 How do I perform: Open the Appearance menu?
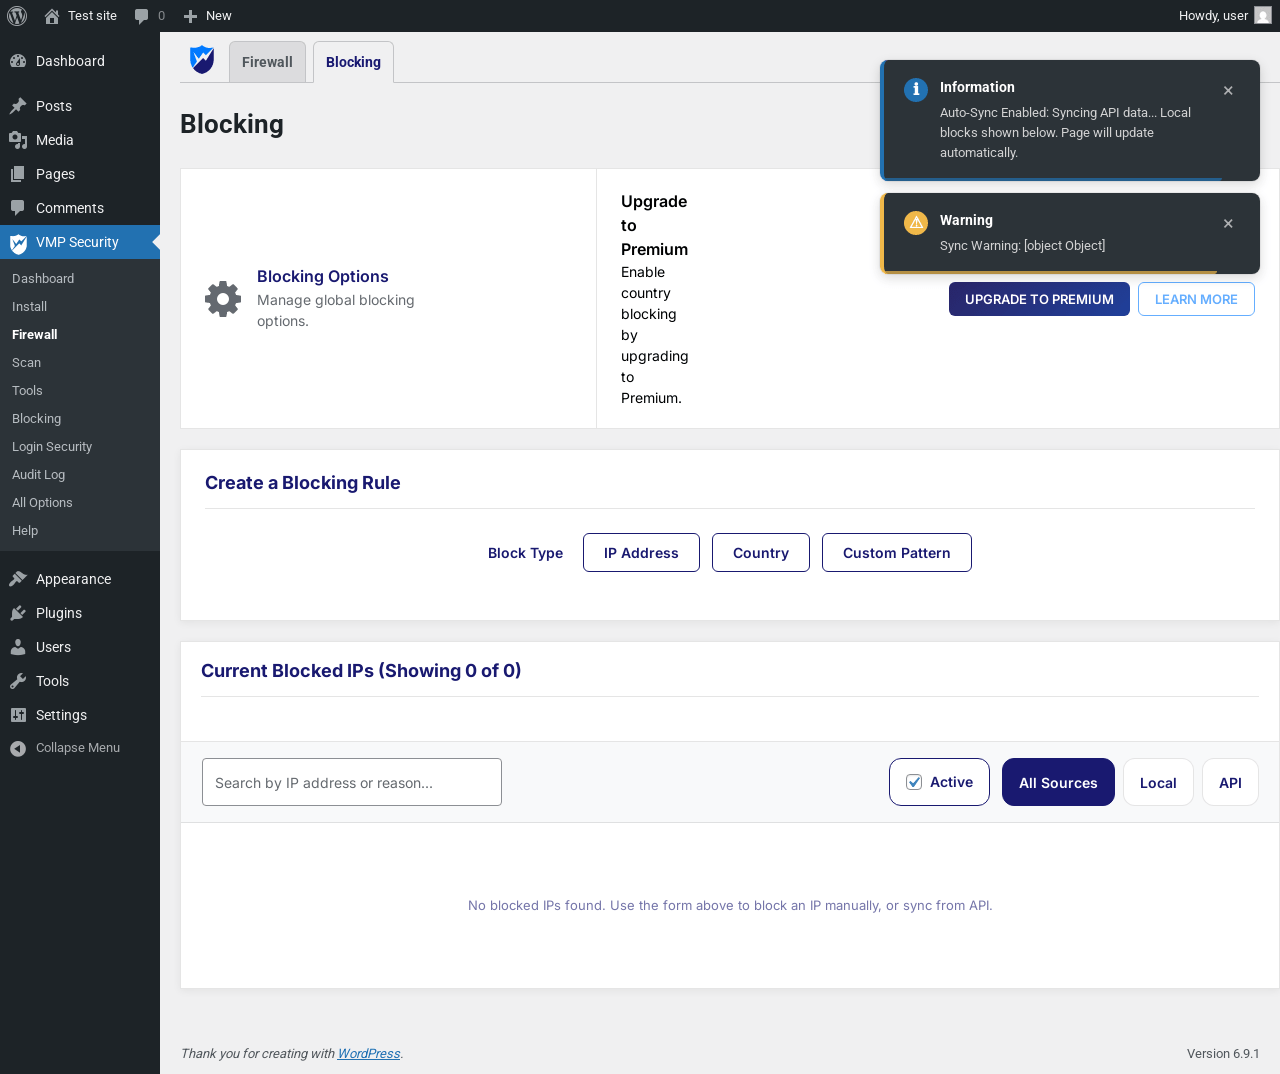pos(80,579)
